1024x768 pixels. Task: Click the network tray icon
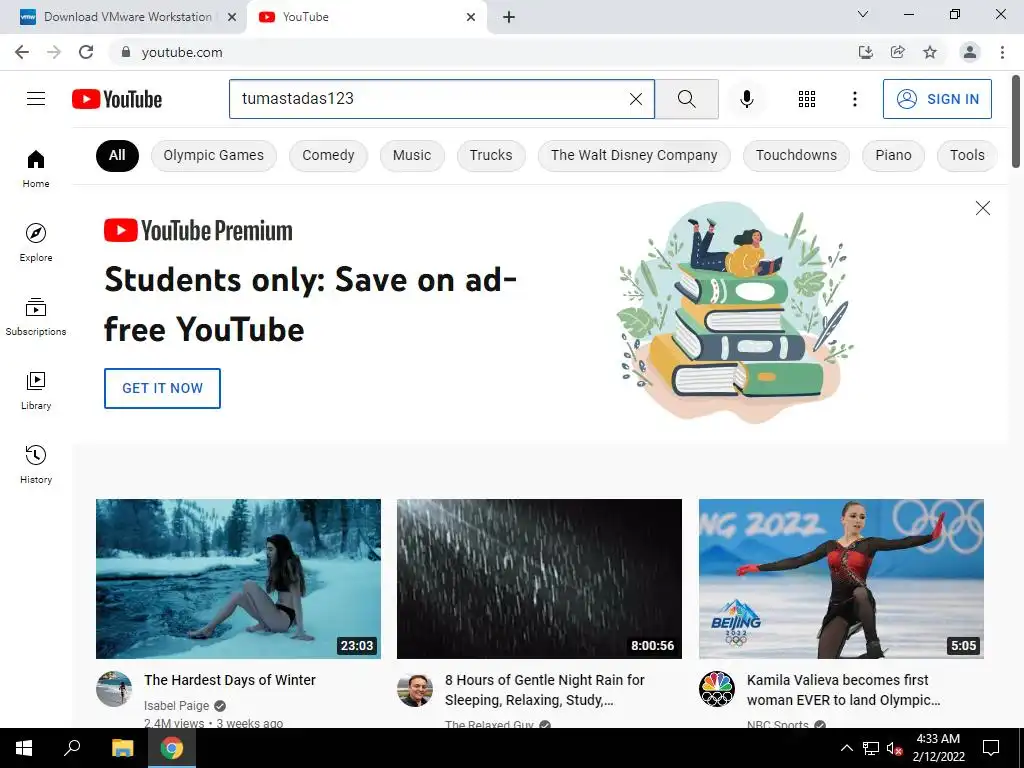pos(871,748)
